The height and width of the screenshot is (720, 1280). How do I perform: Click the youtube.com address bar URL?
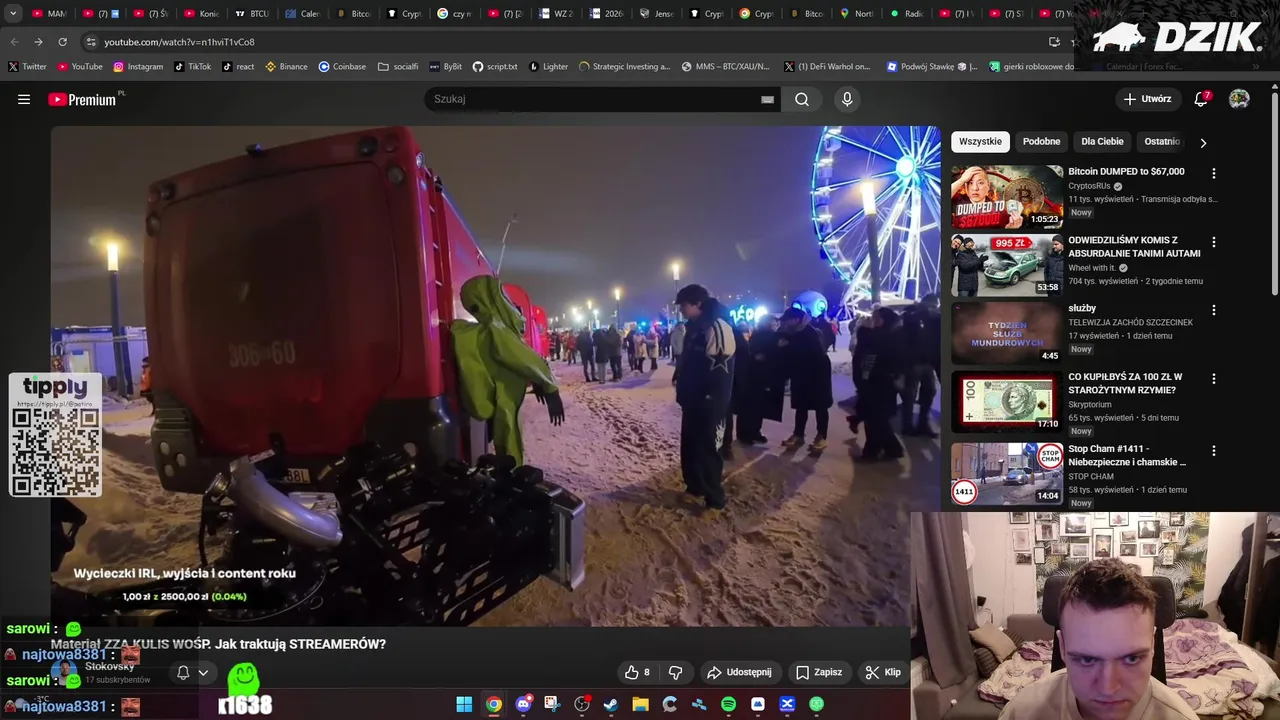179,42
